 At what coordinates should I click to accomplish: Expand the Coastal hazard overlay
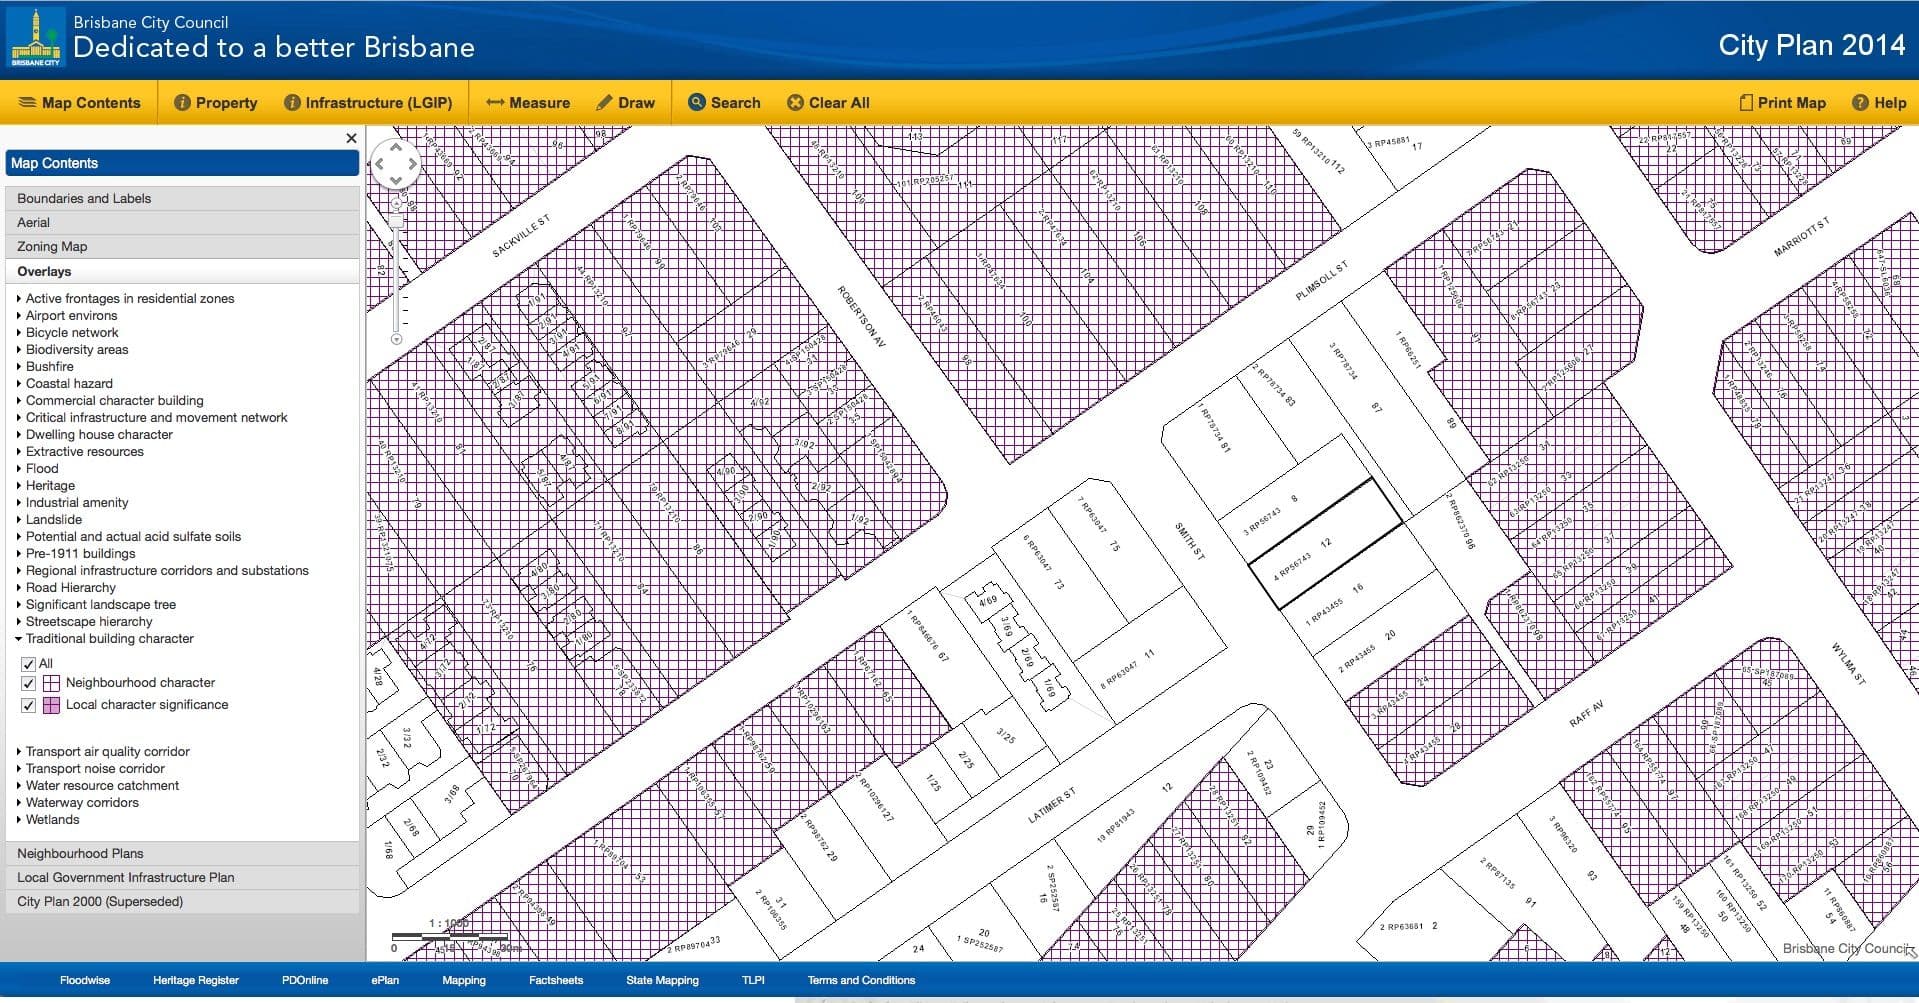[x=19, y=384]
